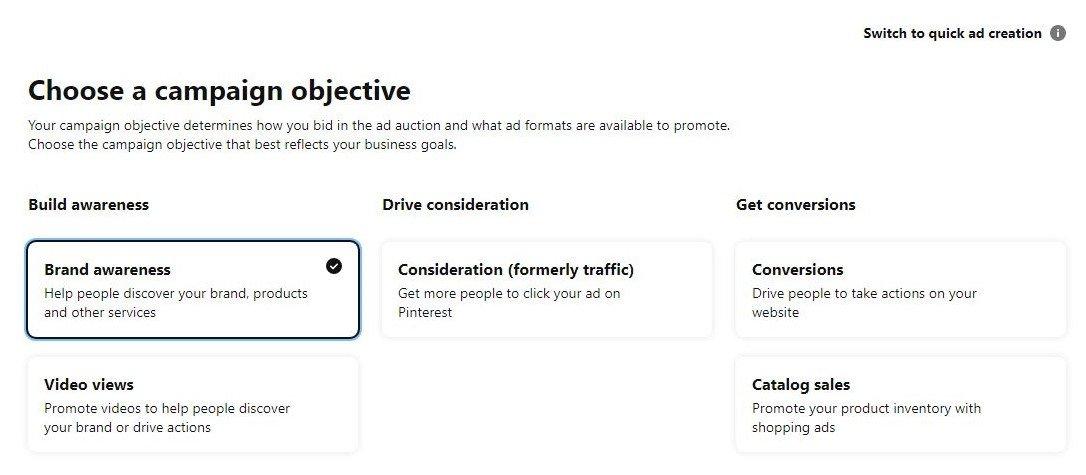
Task: Click the Video views title text
Action: (x=89, y=385)
